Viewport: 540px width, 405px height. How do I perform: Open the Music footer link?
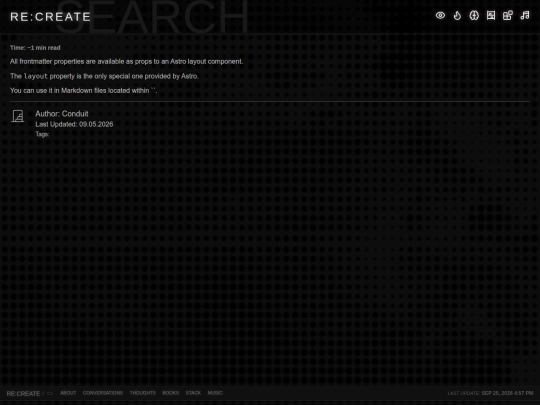coord(215,393)
